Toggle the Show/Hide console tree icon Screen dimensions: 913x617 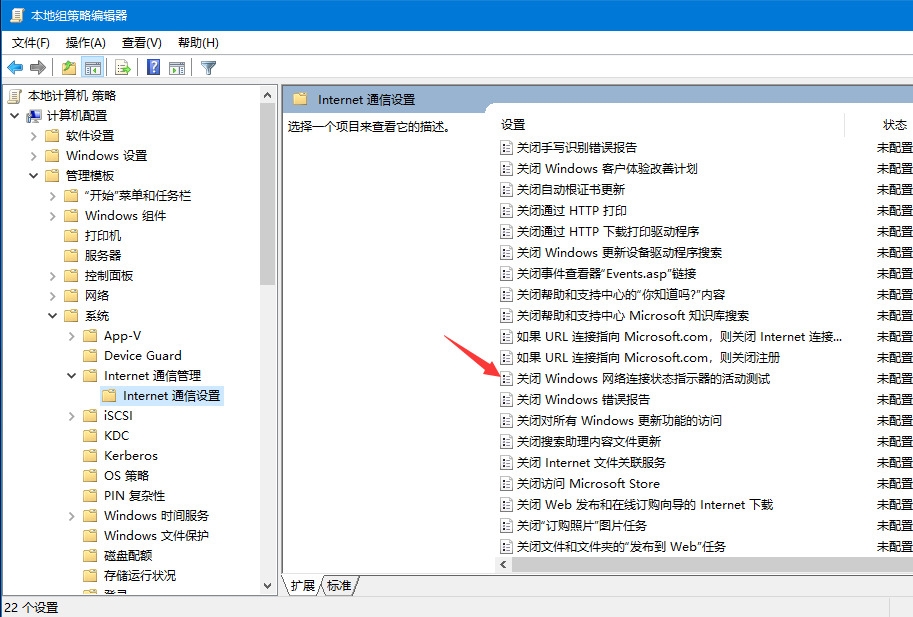[x=93, y=68]
